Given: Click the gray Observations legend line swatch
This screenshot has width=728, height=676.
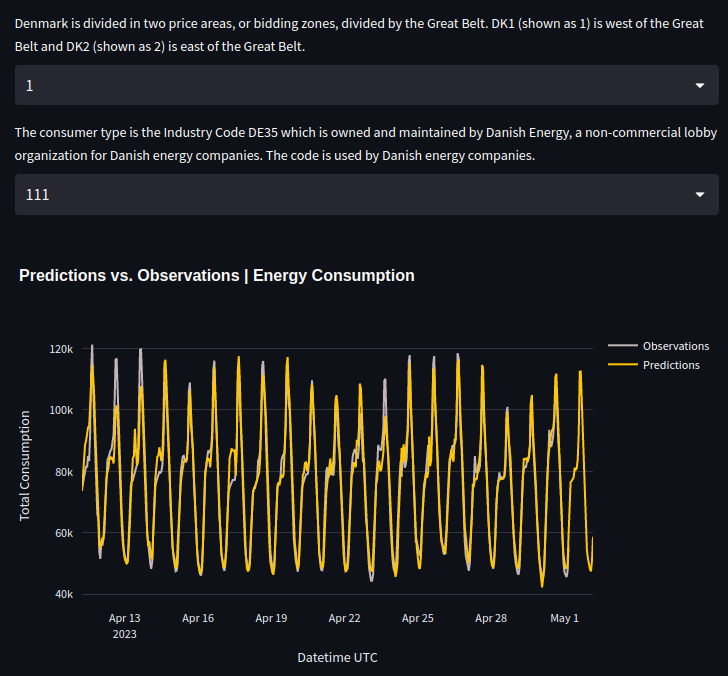Looking at the screenshot, I should (x=622, y=346).
